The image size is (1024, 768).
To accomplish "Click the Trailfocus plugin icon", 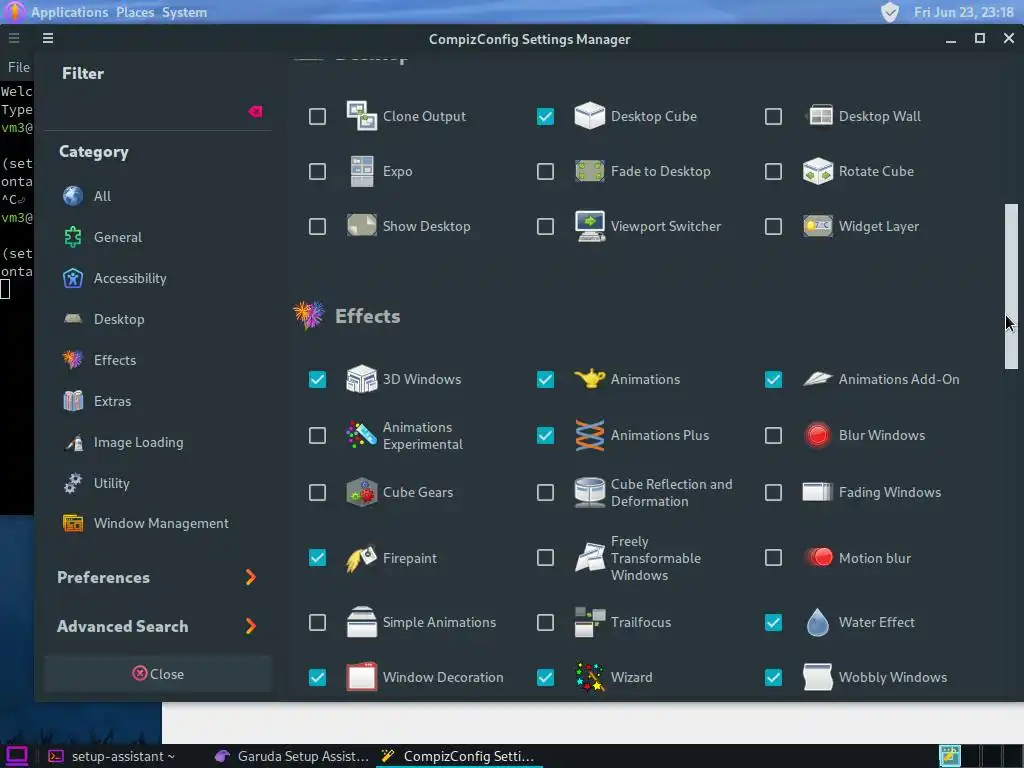I will point(589,622).
